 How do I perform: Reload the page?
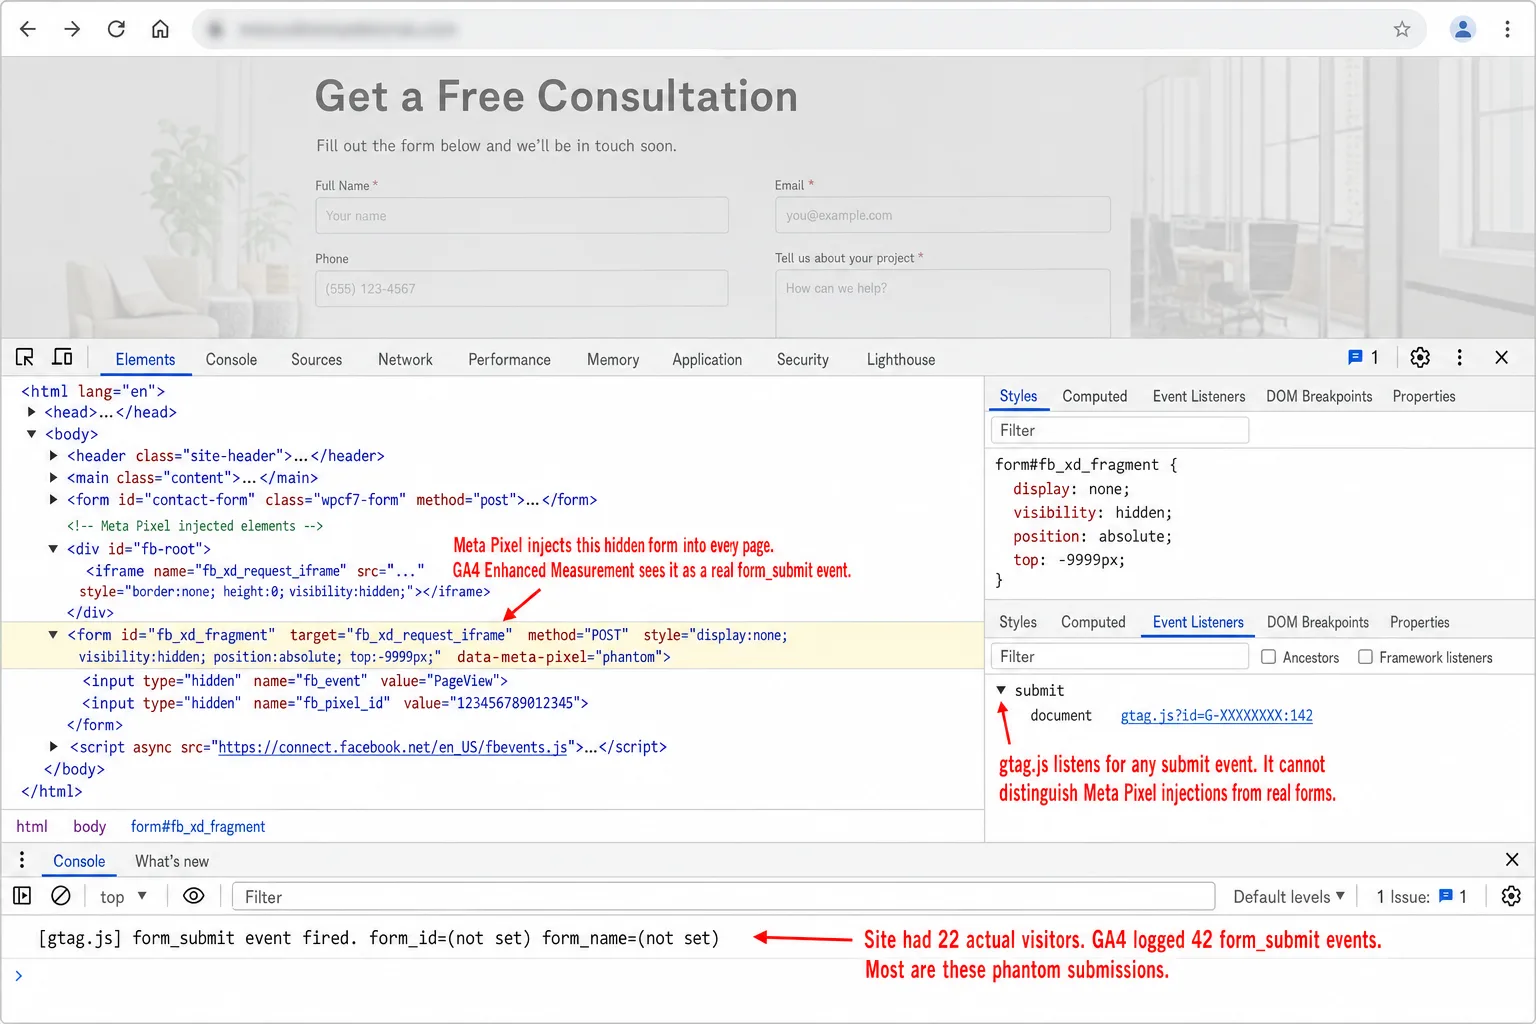(116, 29)
